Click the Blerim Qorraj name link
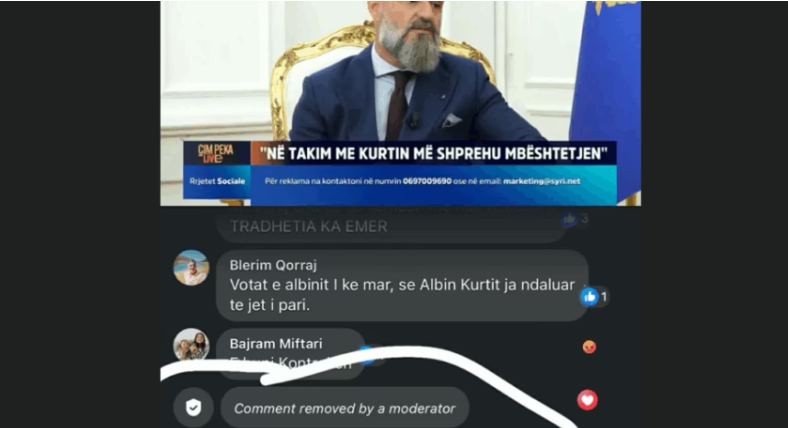Image resolution: width=788 pixels, height=428 pixels. pos(273,265)
